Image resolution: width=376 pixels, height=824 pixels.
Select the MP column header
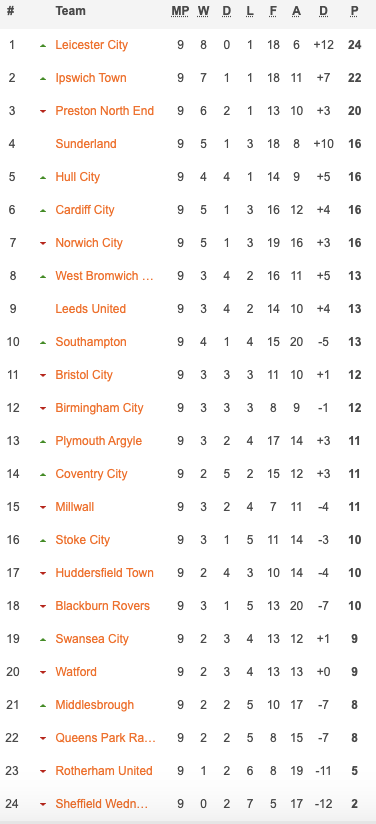pyautogui.click(x=180, y=11)
